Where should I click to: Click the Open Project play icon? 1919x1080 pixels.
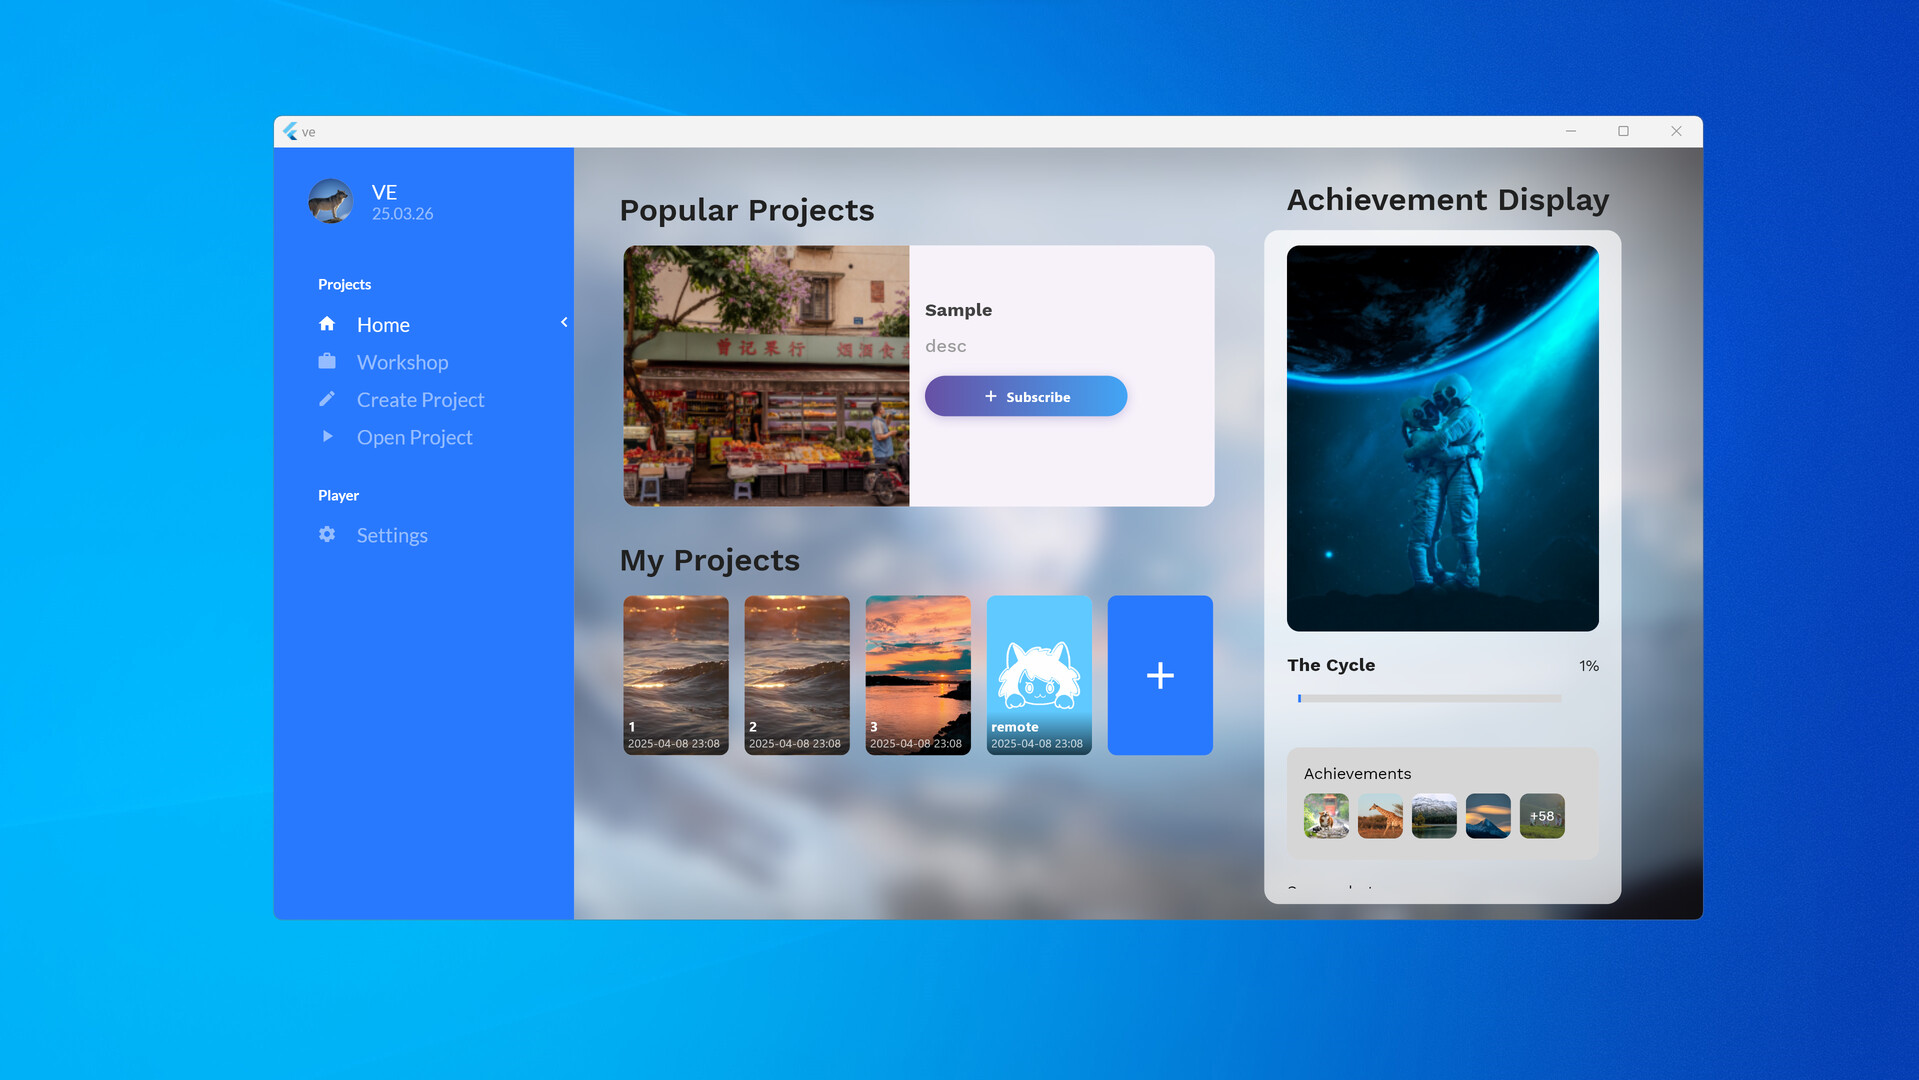(327, 437)
